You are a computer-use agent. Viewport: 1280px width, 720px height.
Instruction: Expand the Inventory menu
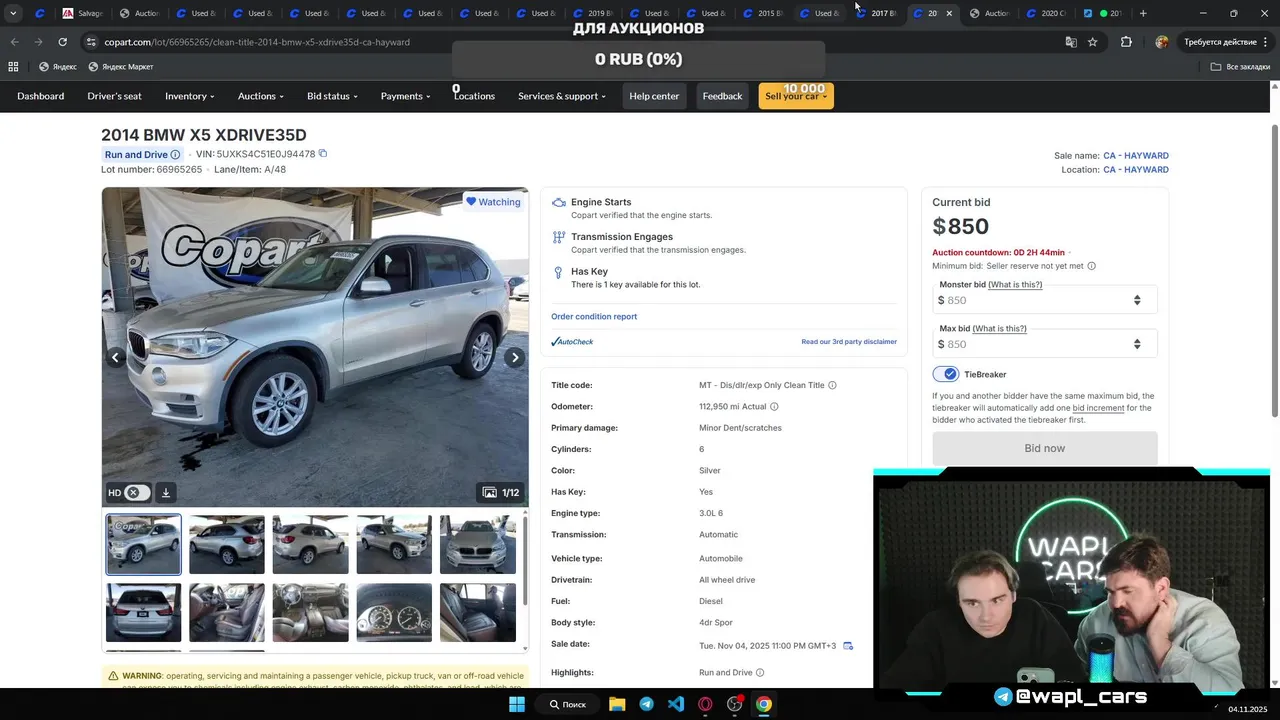point(189,96)
